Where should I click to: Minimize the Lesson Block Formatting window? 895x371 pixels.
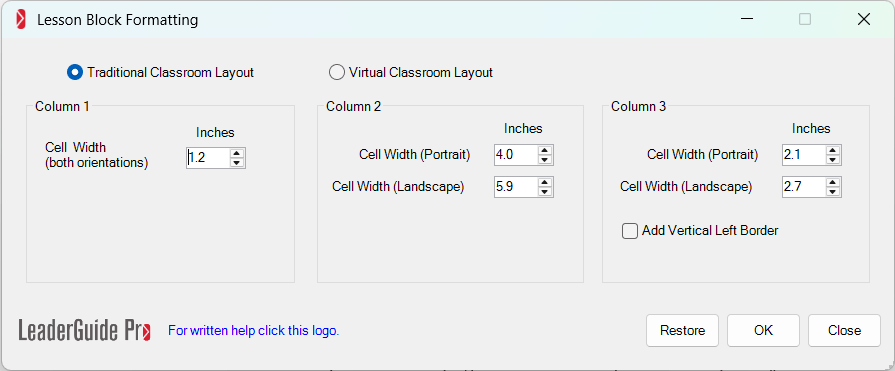coord(747,19)
